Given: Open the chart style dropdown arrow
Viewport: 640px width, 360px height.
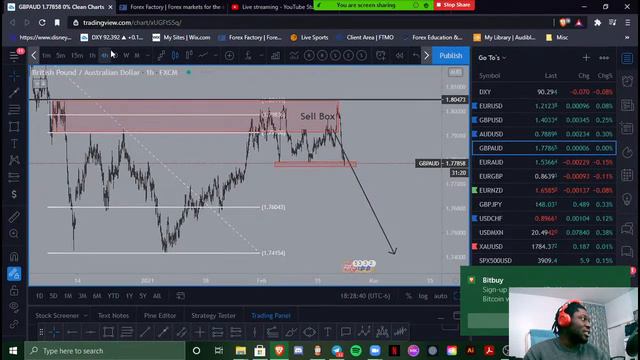Looking at the screenshot, I should (x=216, y=56).
